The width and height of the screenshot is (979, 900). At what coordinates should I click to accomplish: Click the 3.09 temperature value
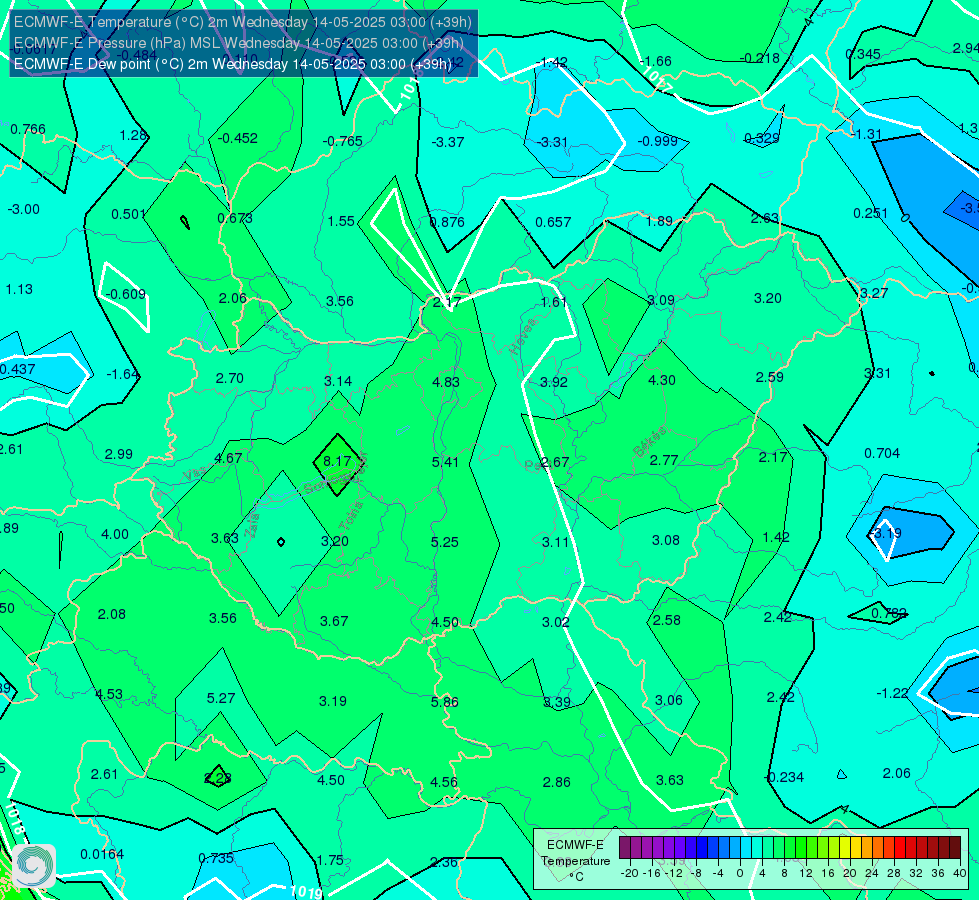click(x=661, y=300)
